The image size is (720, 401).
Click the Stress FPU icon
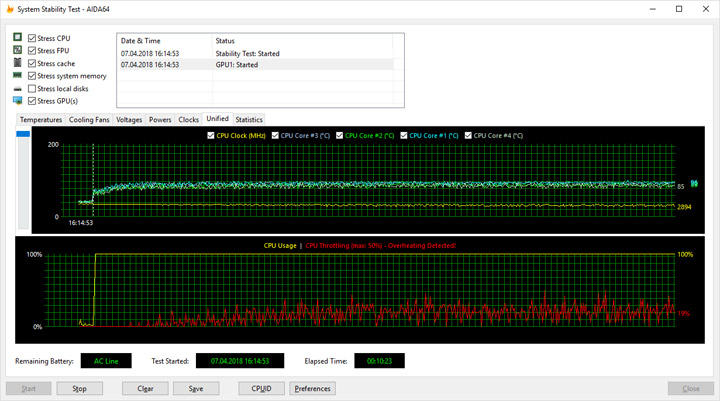pyautogui.click(x=17, y=50)
